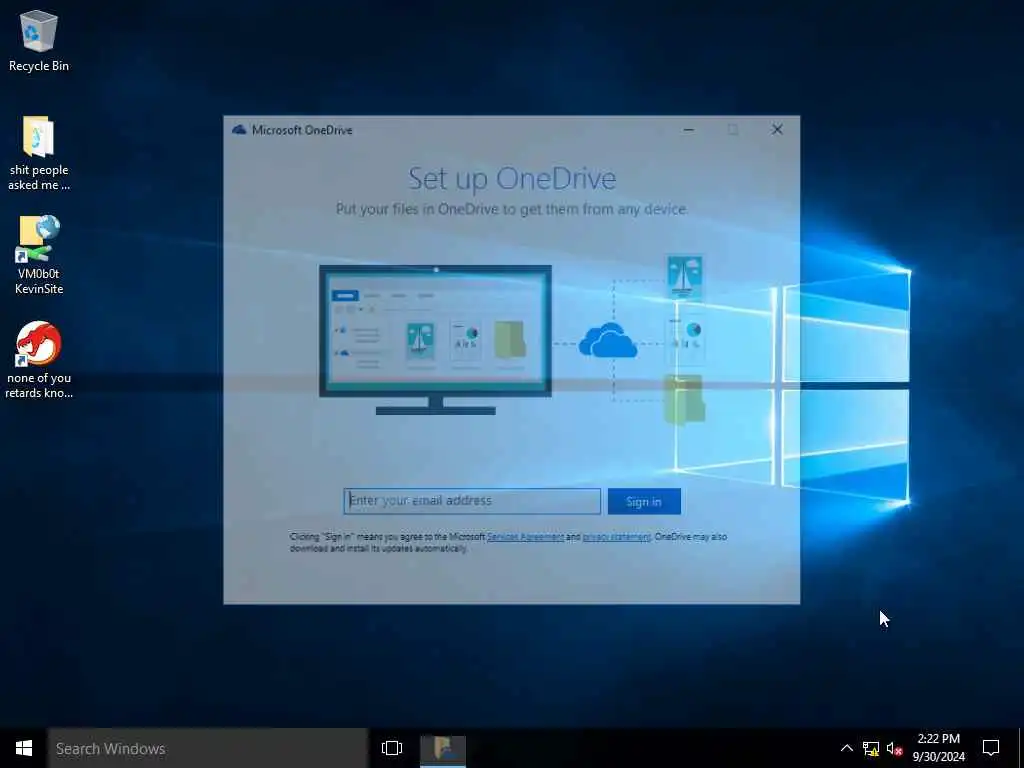Open the Services Agreement link
1024x768 pixels.
pos(525,537)
